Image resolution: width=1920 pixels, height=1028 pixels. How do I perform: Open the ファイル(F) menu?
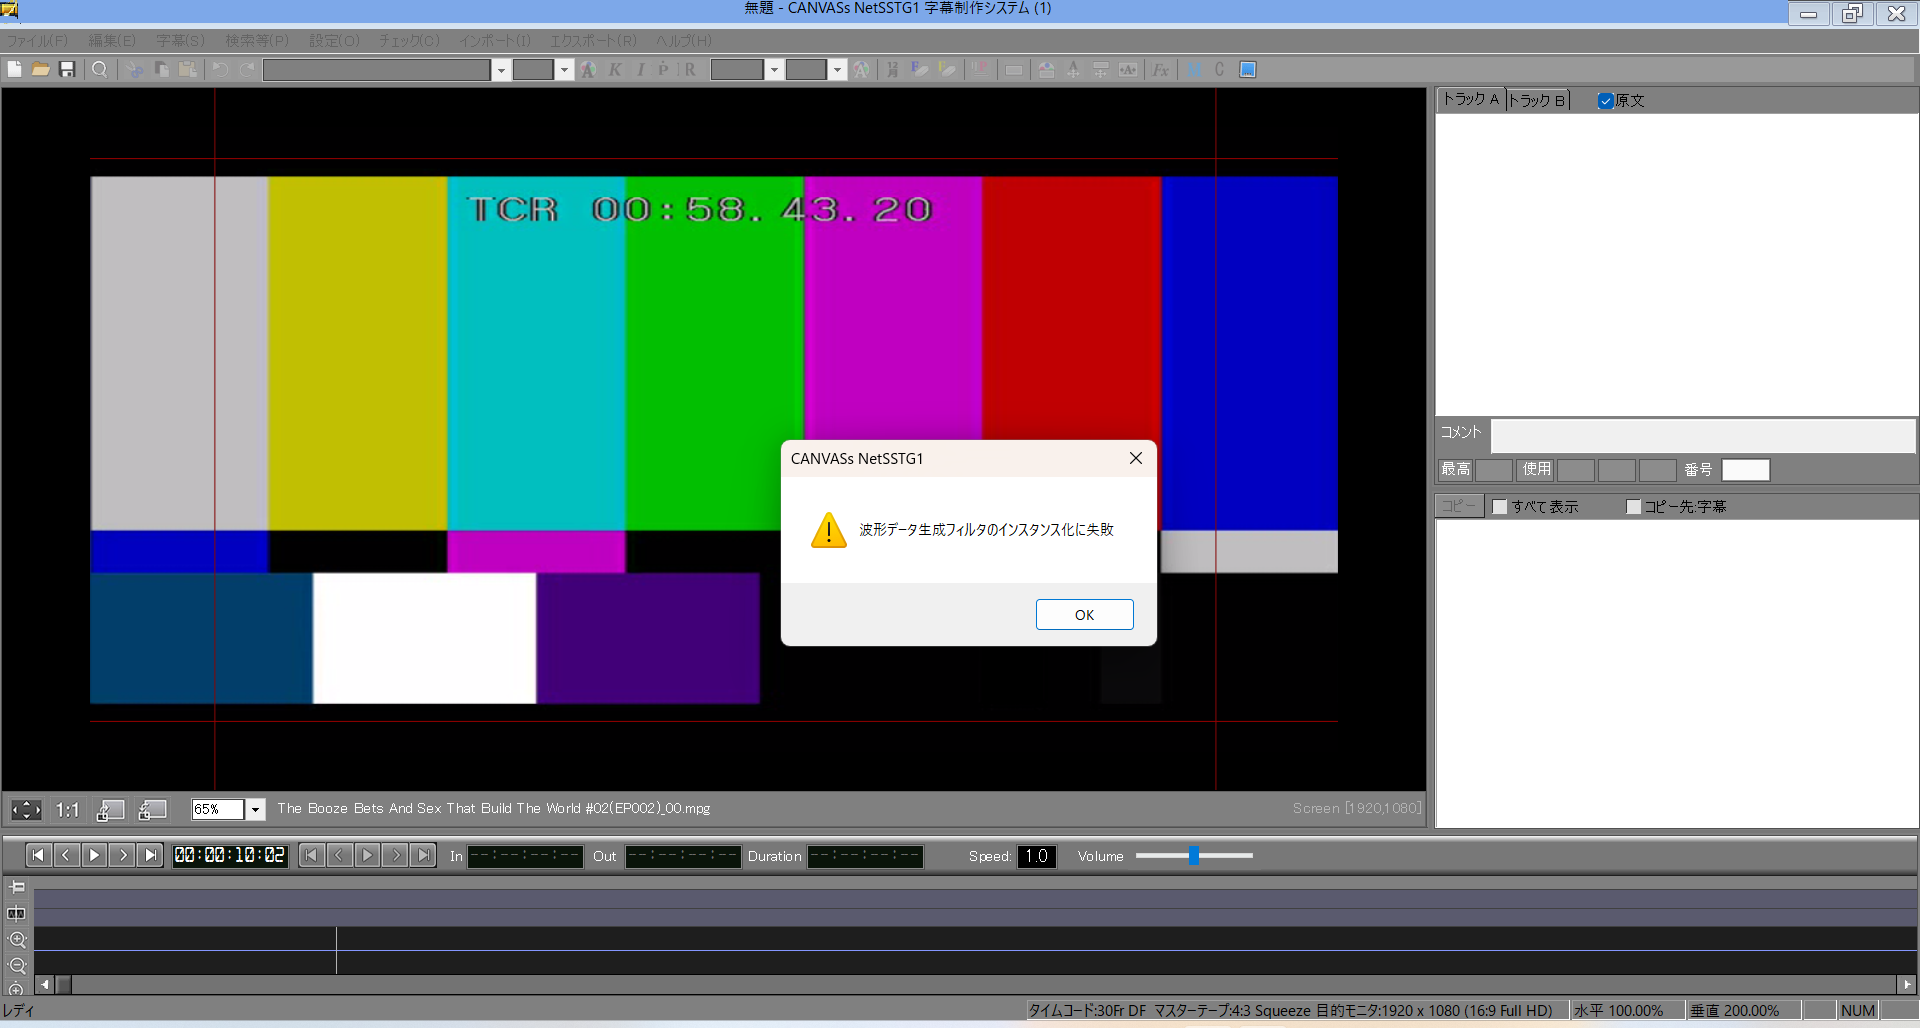pyautogui.click(x=37, y=41)
